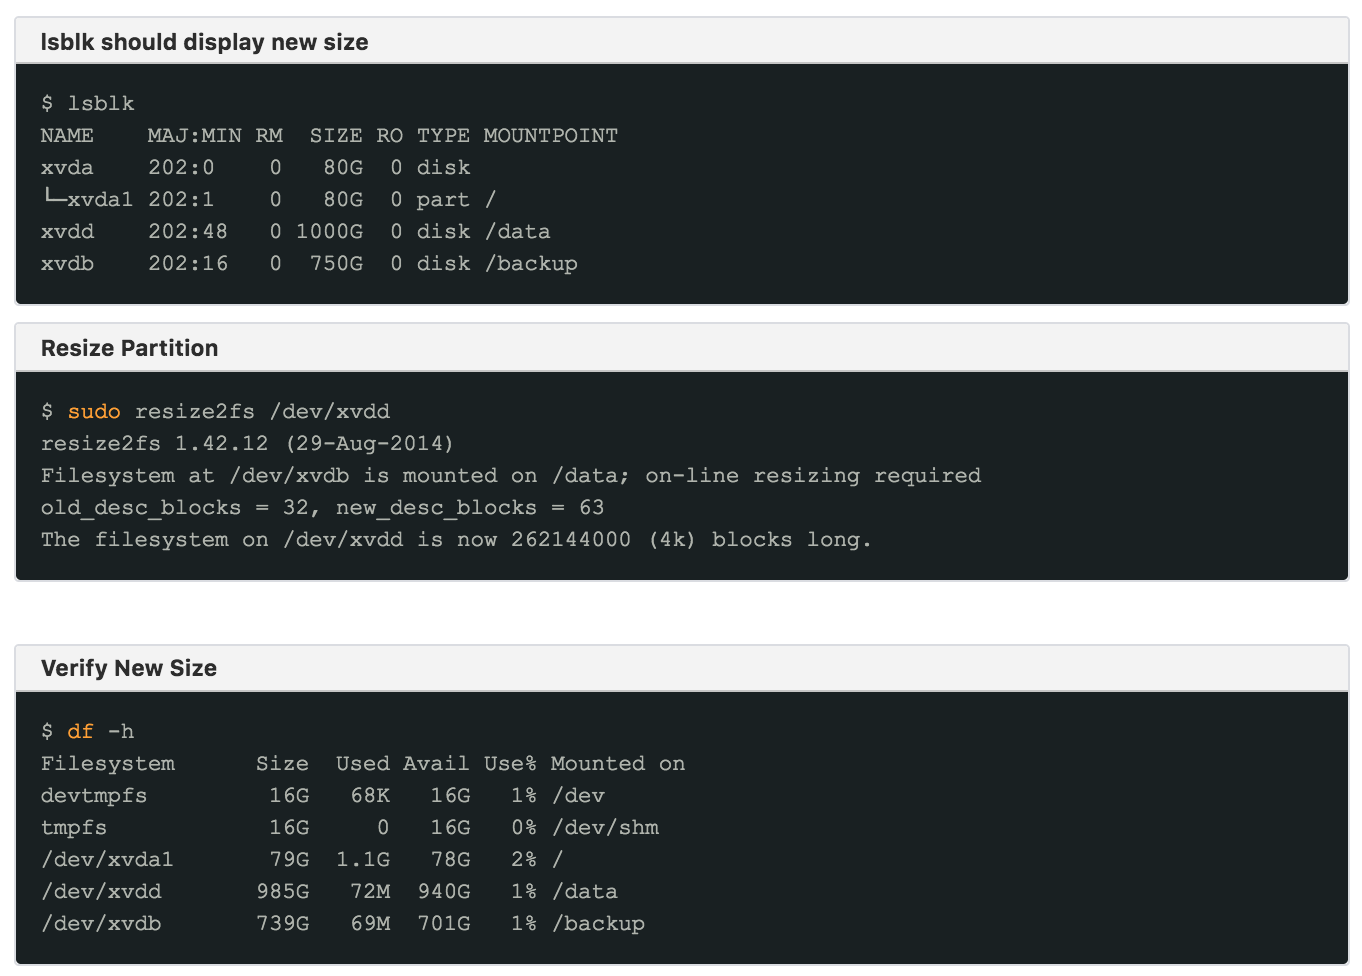1362x976 pixels.
Task: Click the 'resize2fs /dev/xvdd' command text
Action: [x=262, y=411]
